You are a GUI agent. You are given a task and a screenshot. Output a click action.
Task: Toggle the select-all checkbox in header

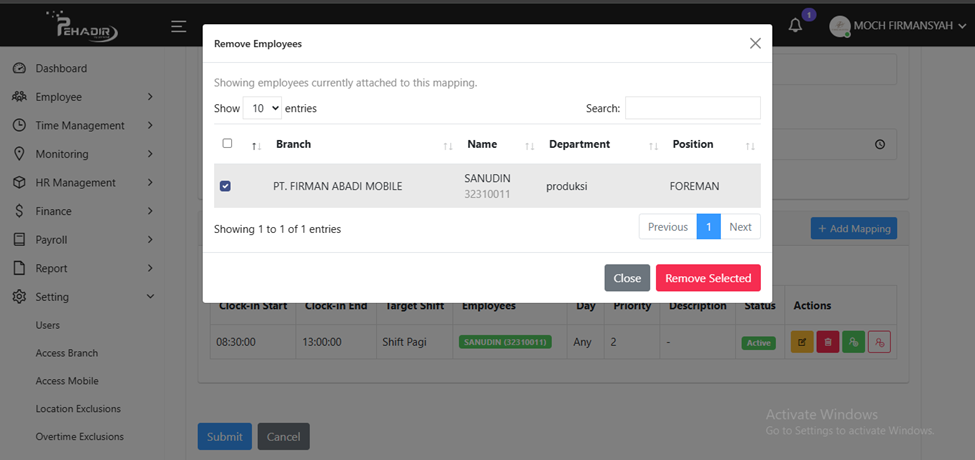tap(227, 144)
